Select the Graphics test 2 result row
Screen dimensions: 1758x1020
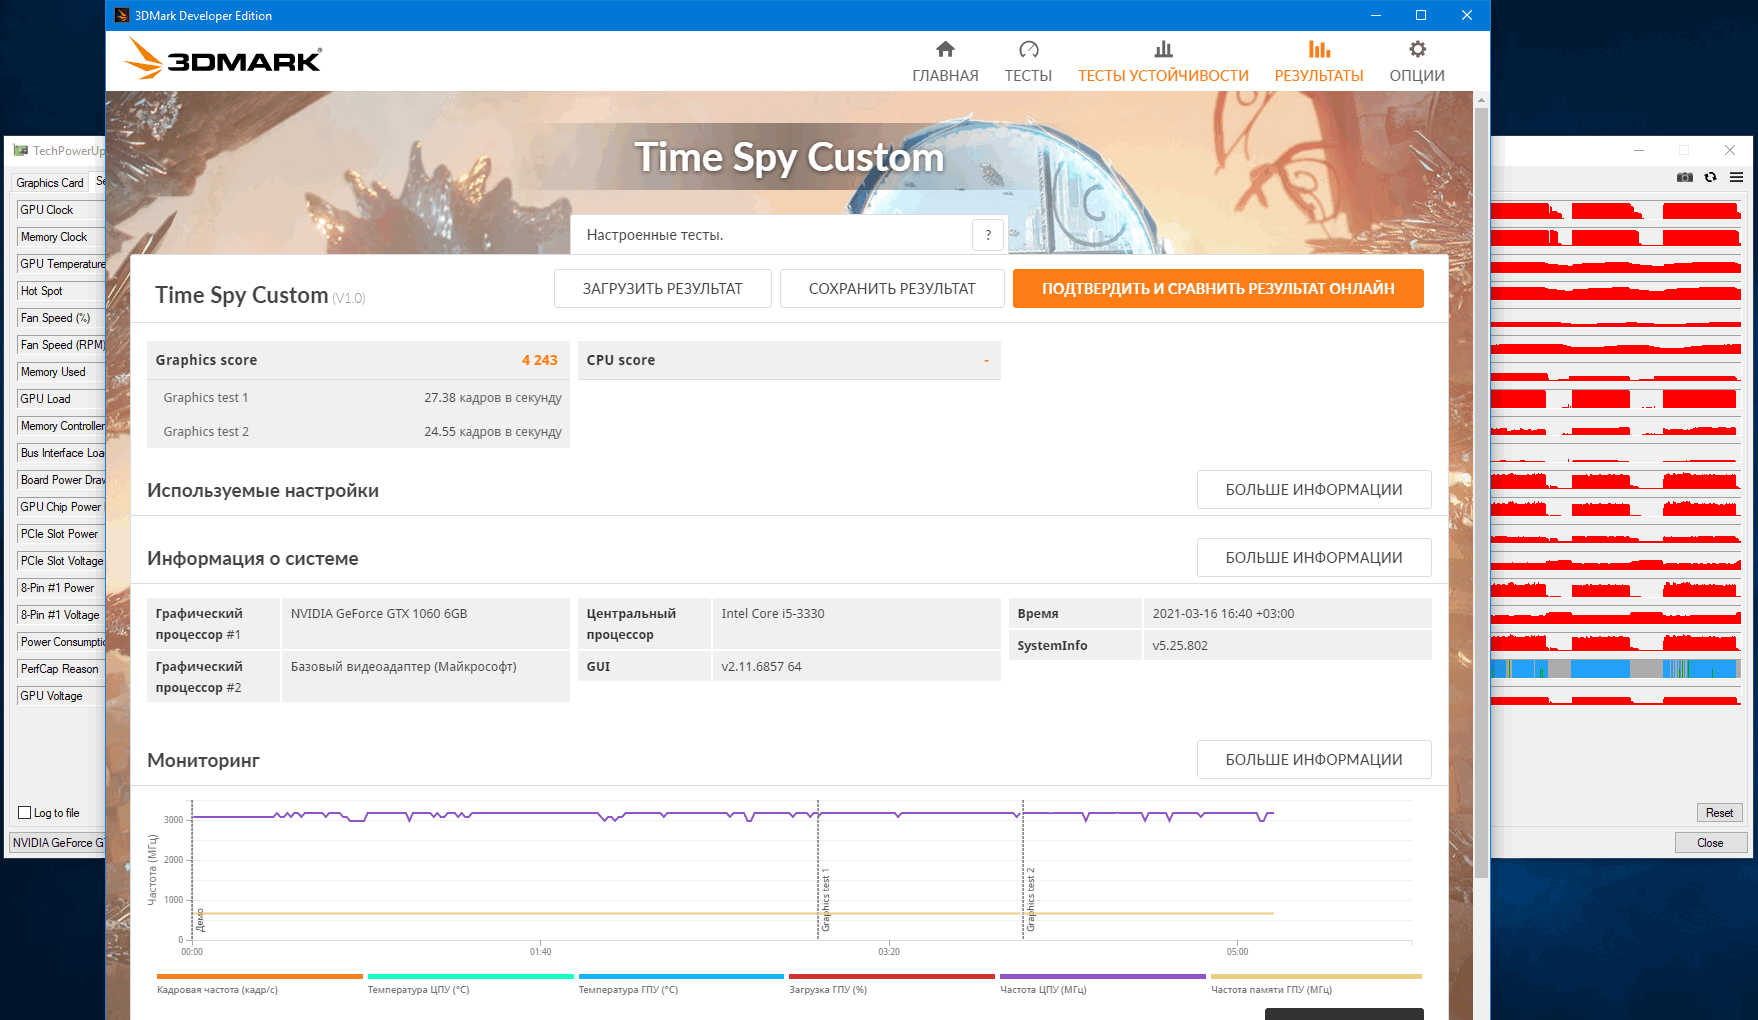pos(358,431)
